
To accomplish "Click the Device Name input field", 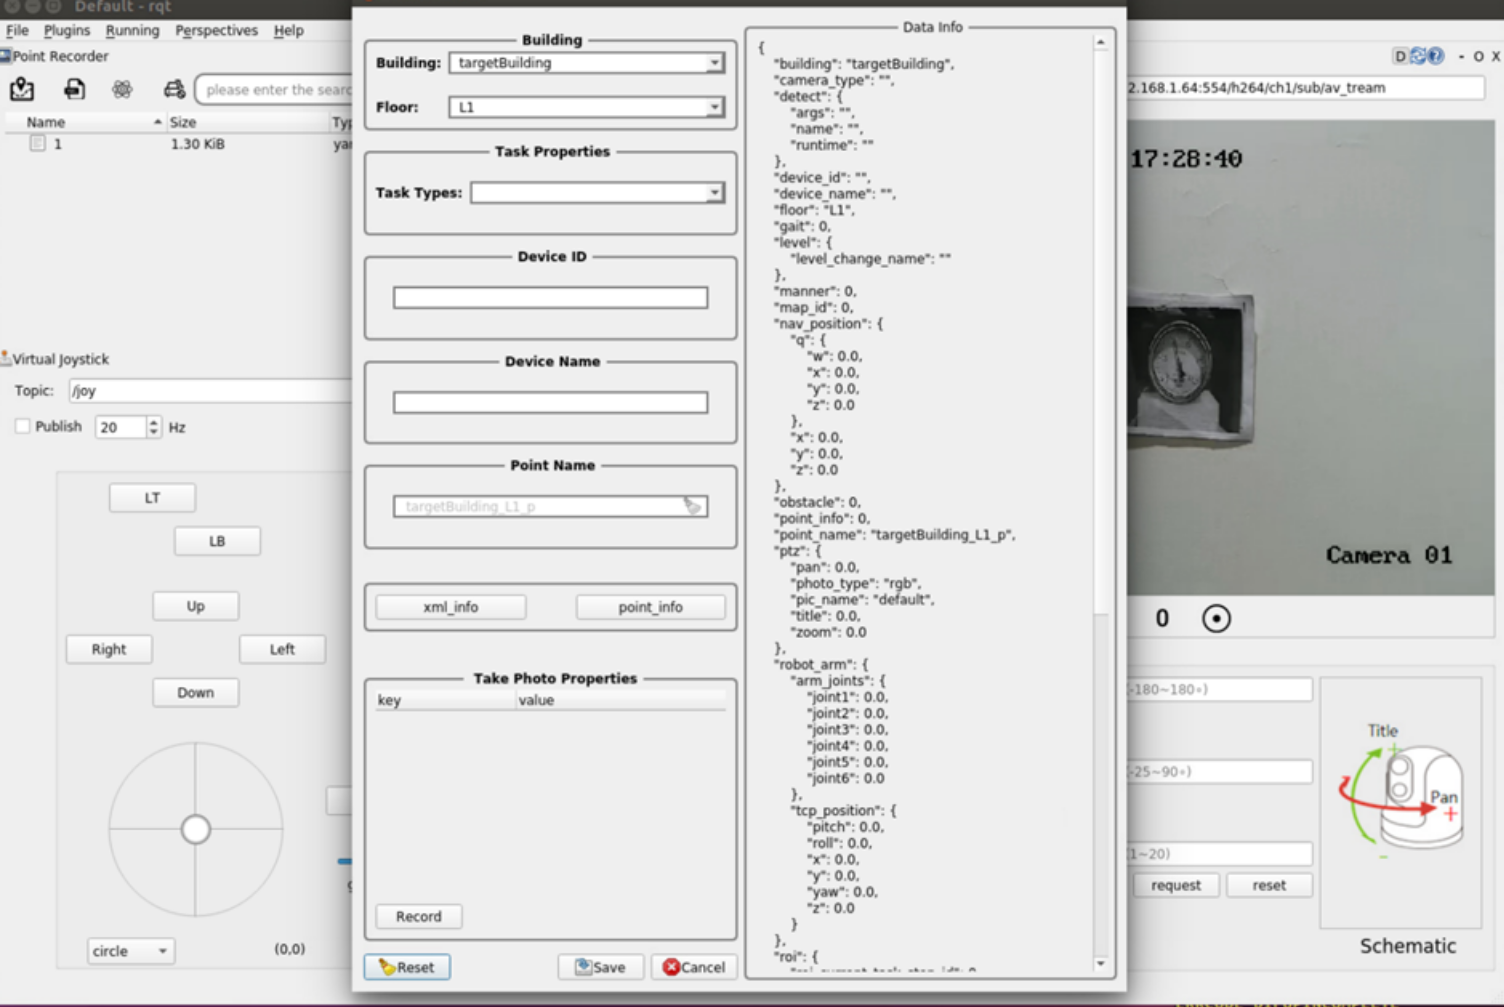I will 551,402.
